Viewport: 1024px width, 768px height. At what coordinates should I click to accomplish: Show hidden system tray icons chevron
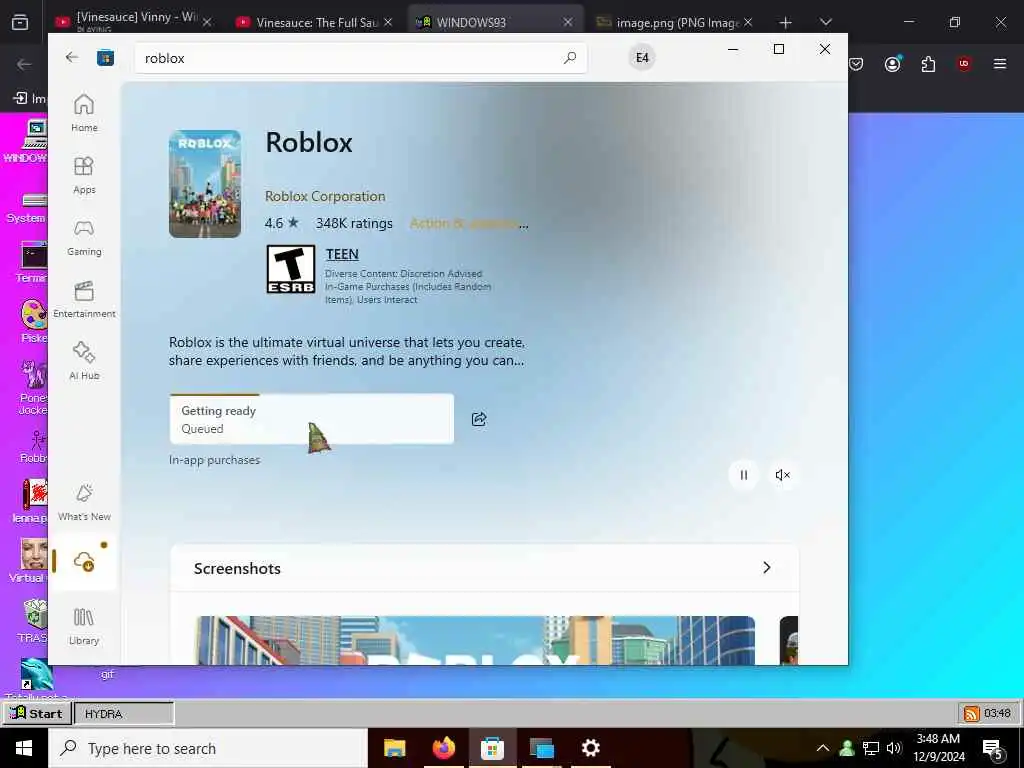tap(823, 748)
